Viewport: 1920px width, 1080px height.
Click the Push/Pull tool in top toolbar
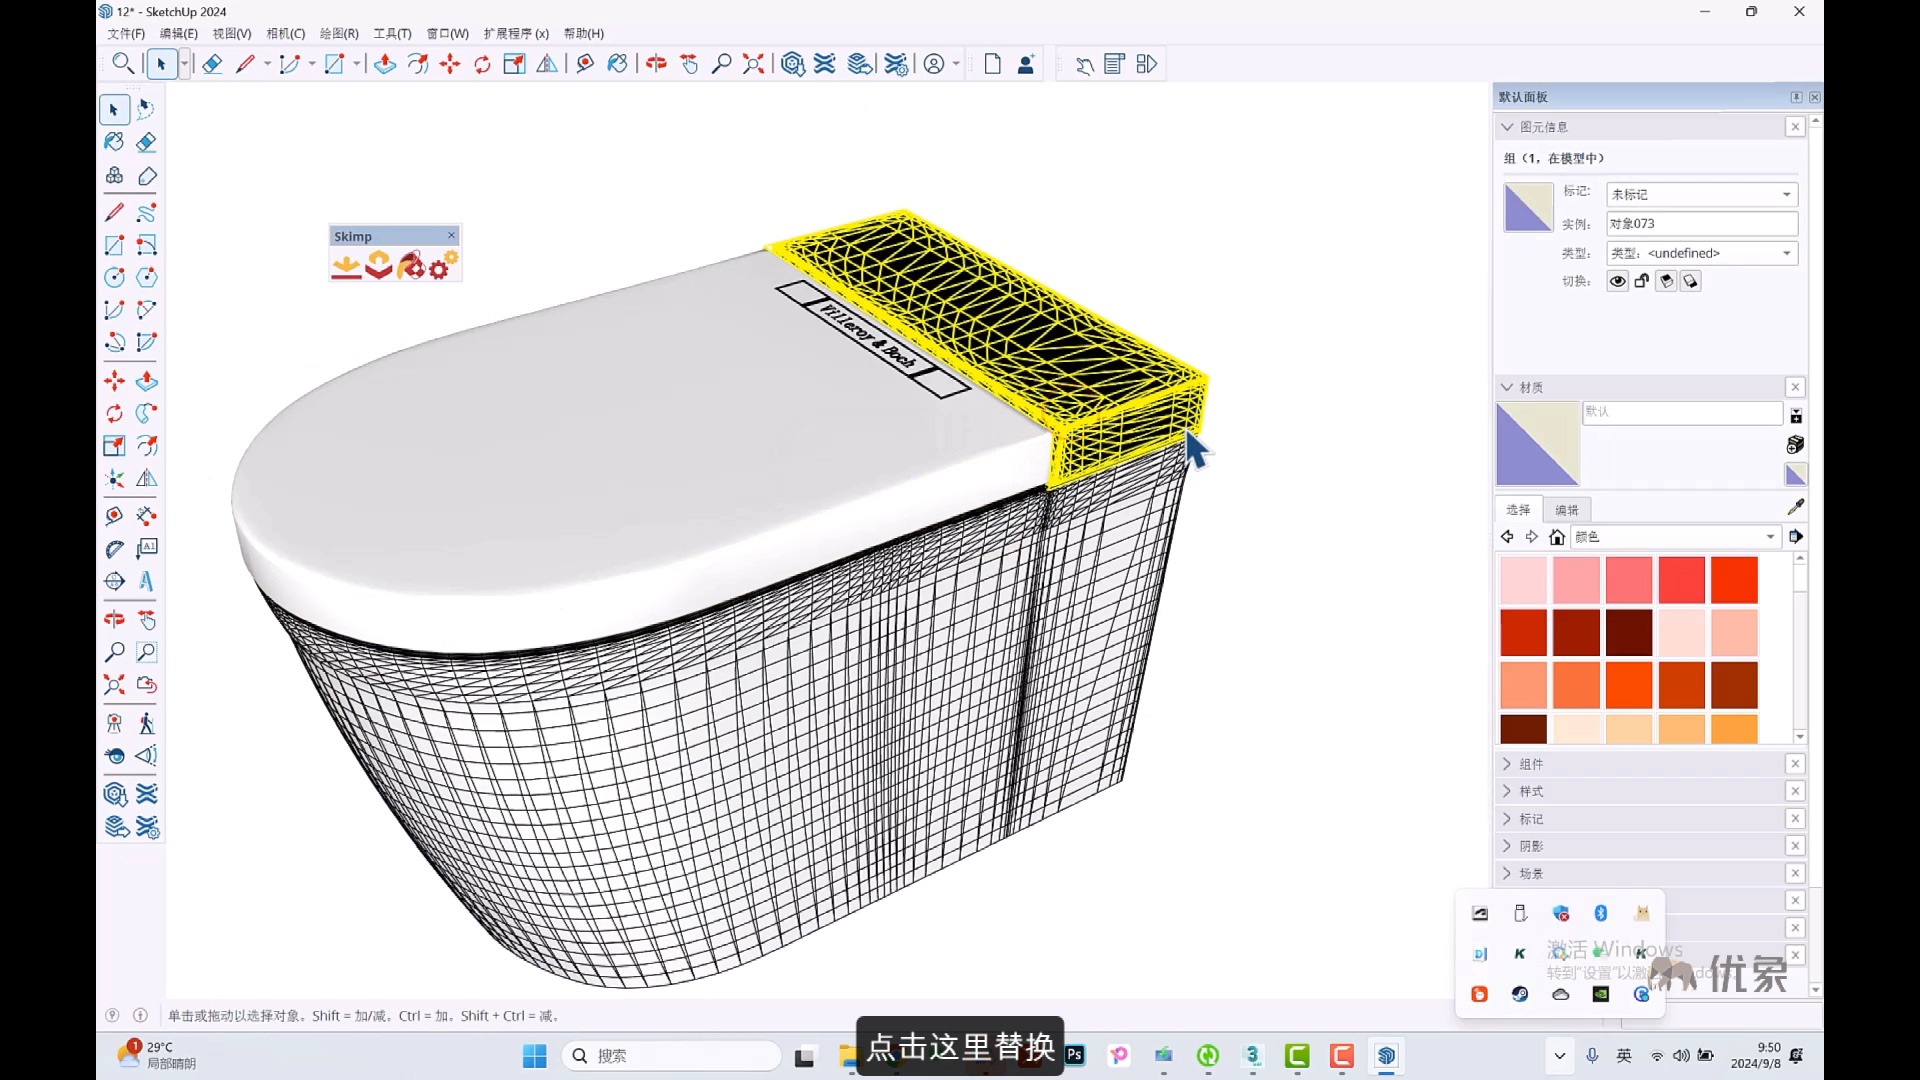pos(385,64)
